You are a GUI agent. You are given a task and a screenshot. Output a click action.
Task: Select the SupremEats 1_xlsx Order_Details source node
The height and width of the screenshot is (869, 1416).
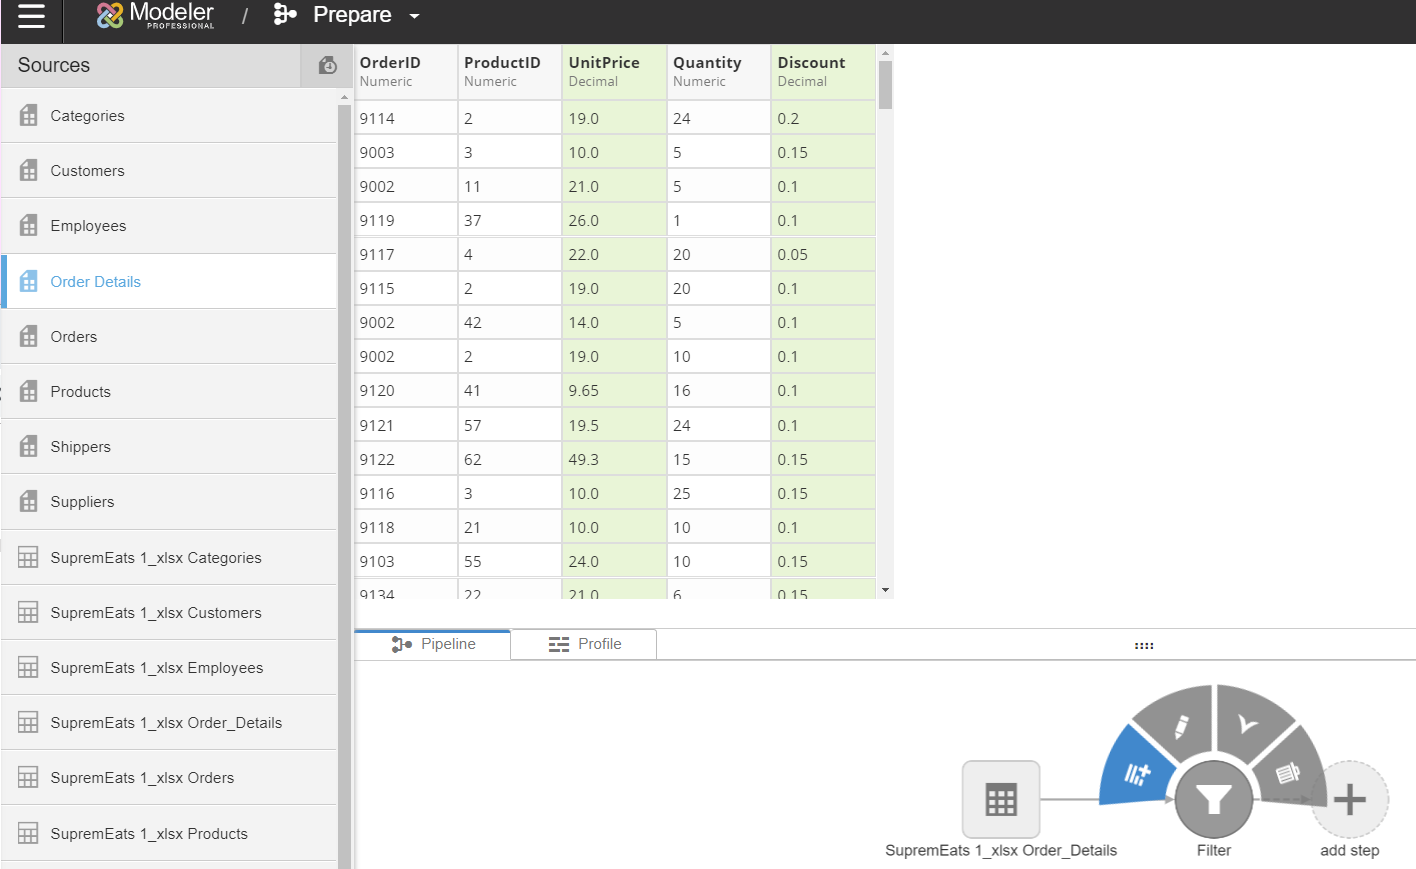tap(1001, 799)
